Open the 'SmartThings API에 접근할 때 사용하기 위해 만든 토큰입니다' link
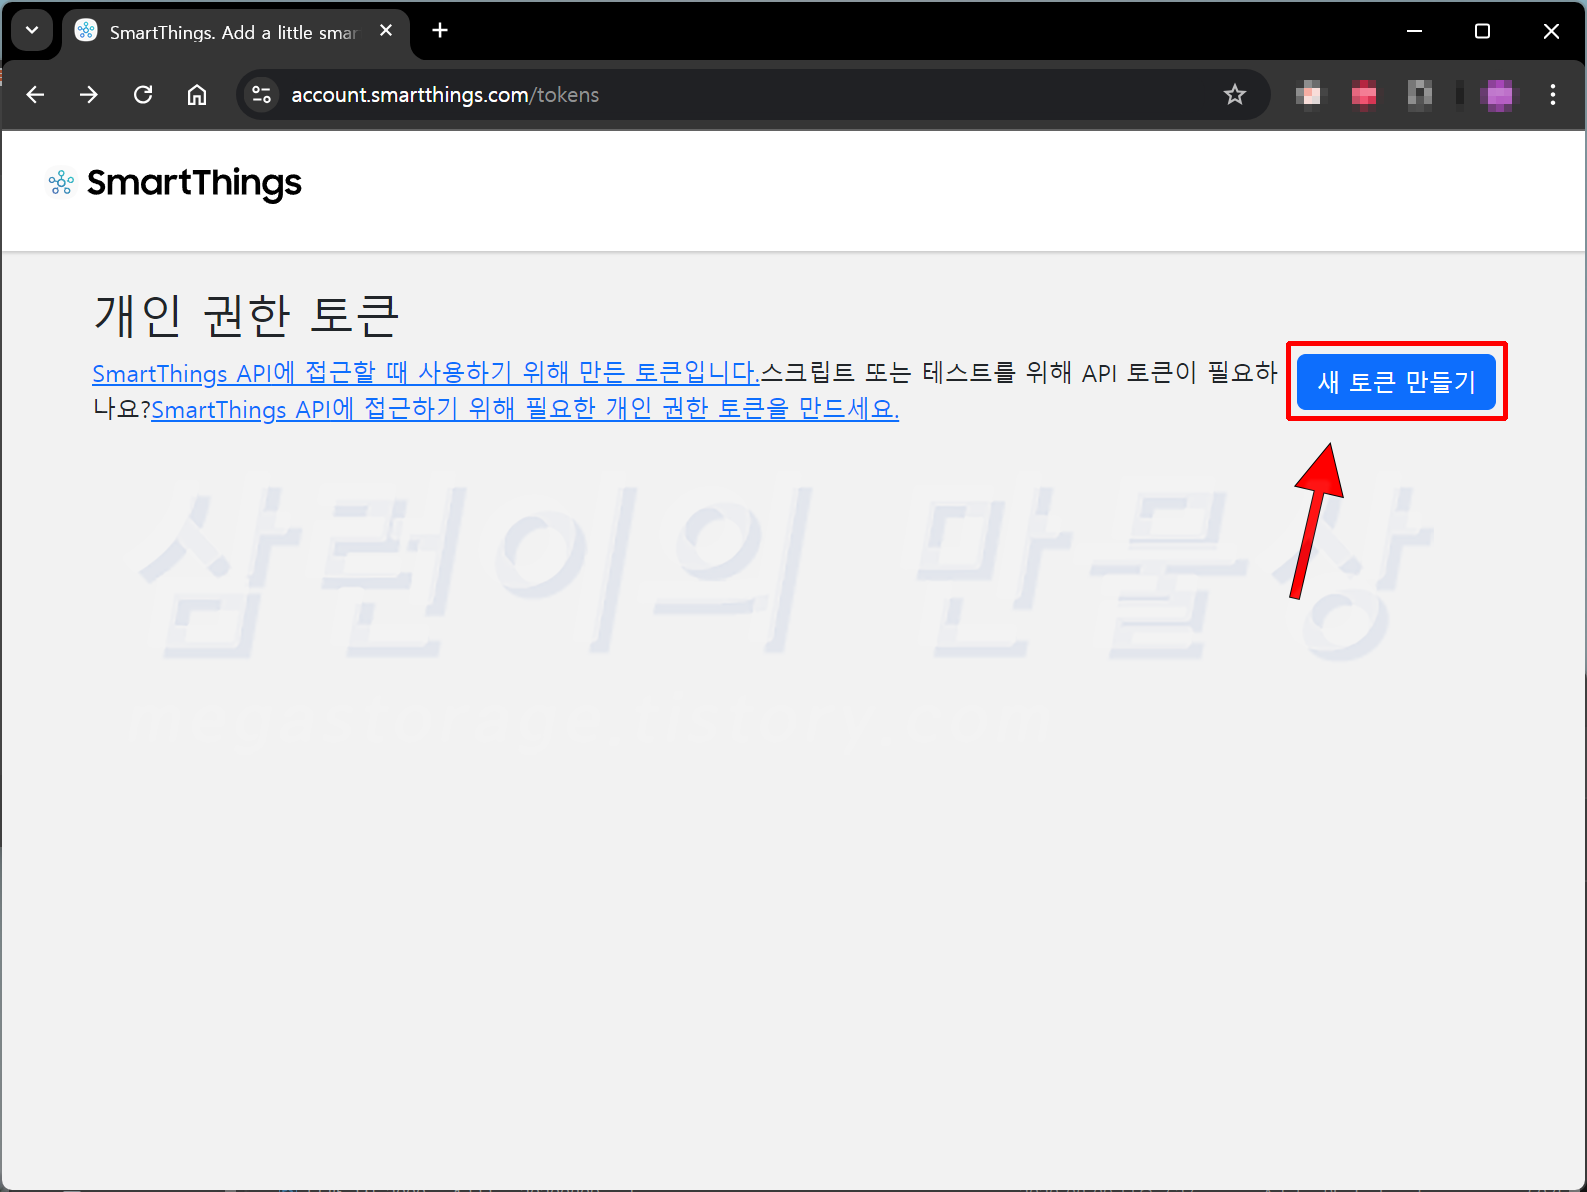 point(426,373)
